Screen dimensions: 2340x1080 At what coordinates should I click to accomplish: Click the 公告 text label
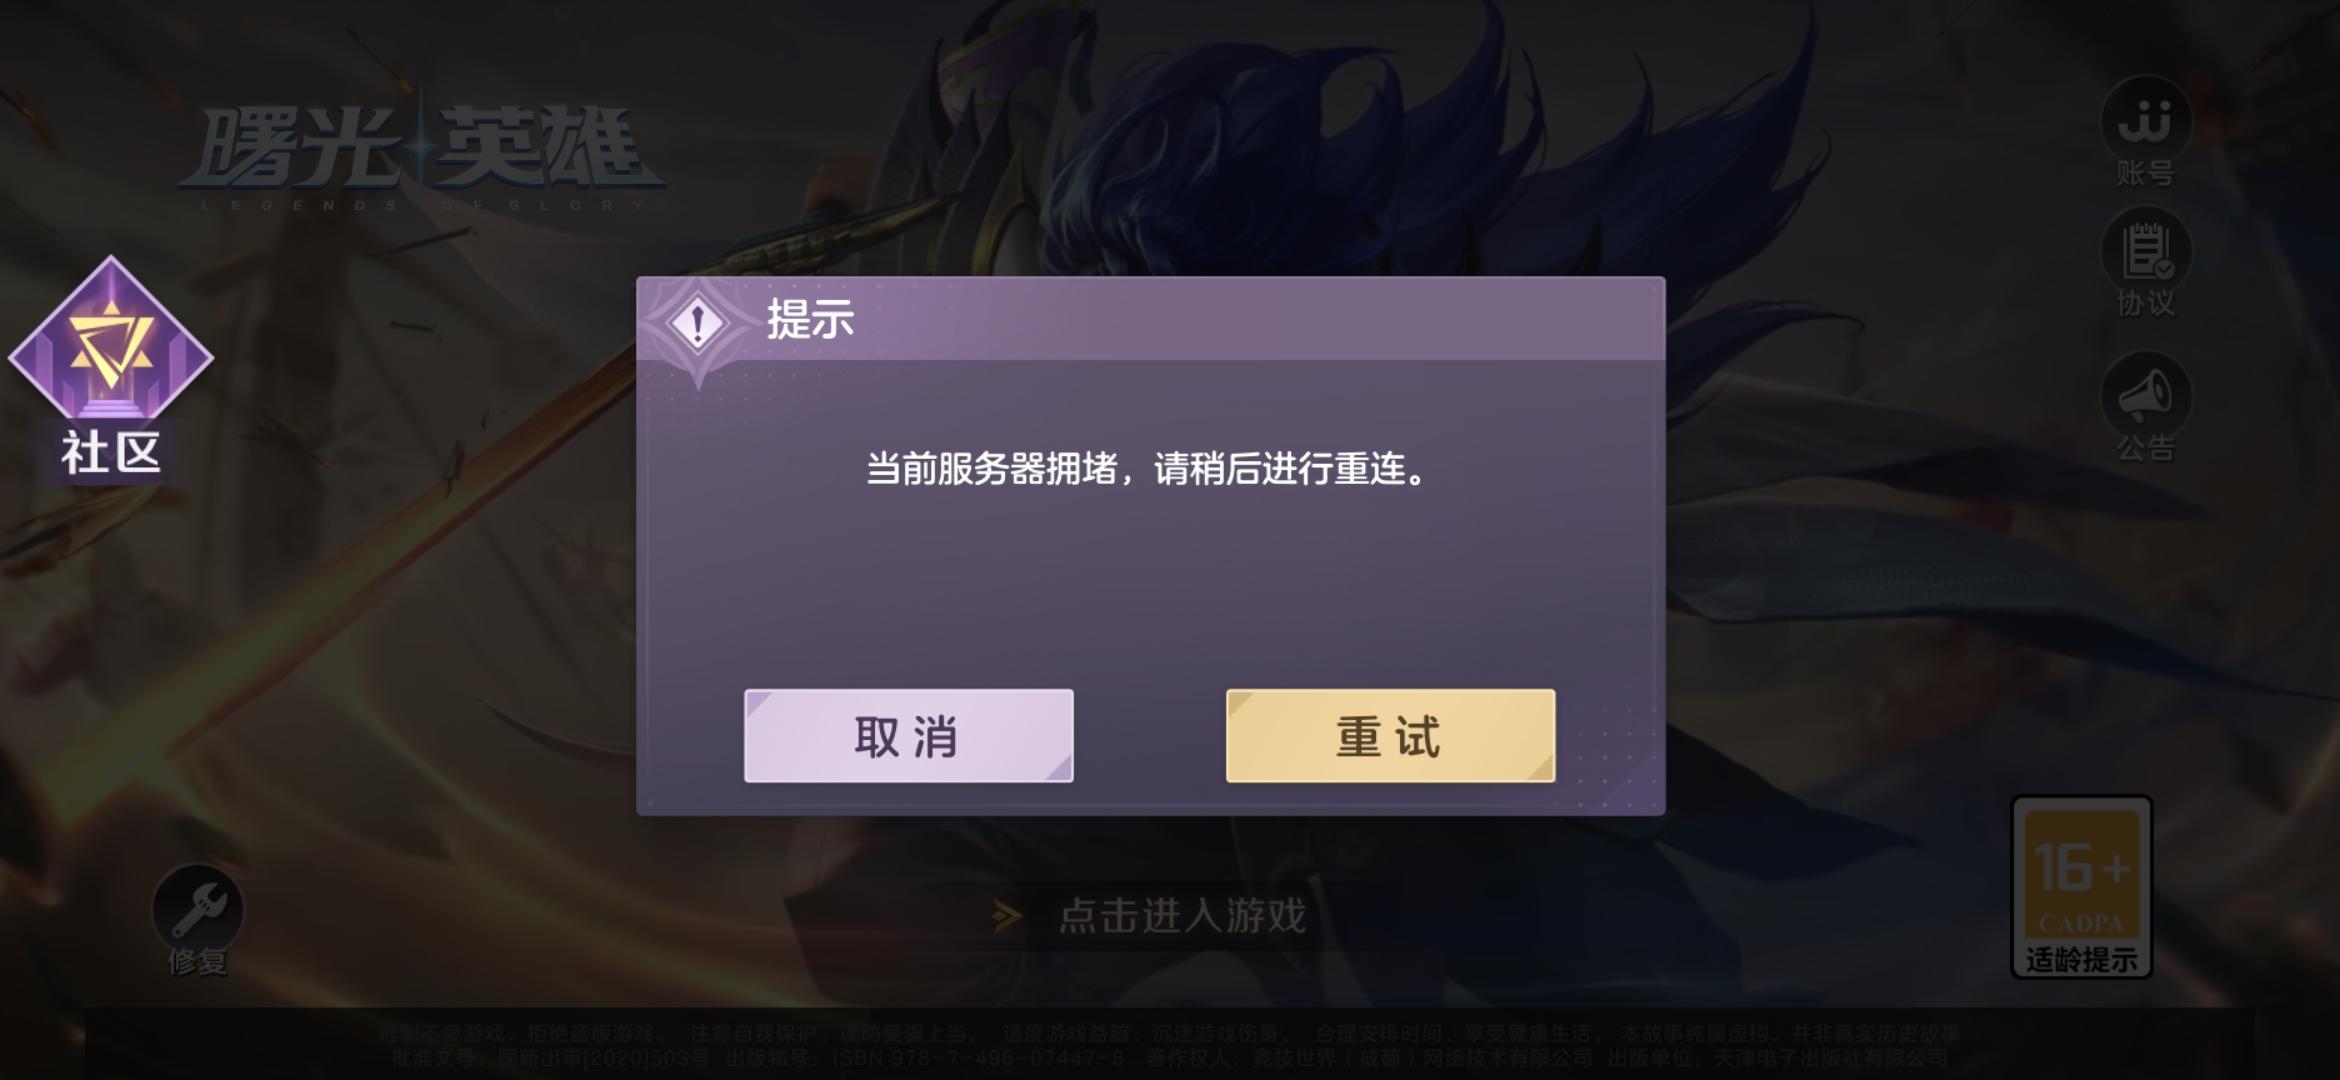pos(2145,448)
